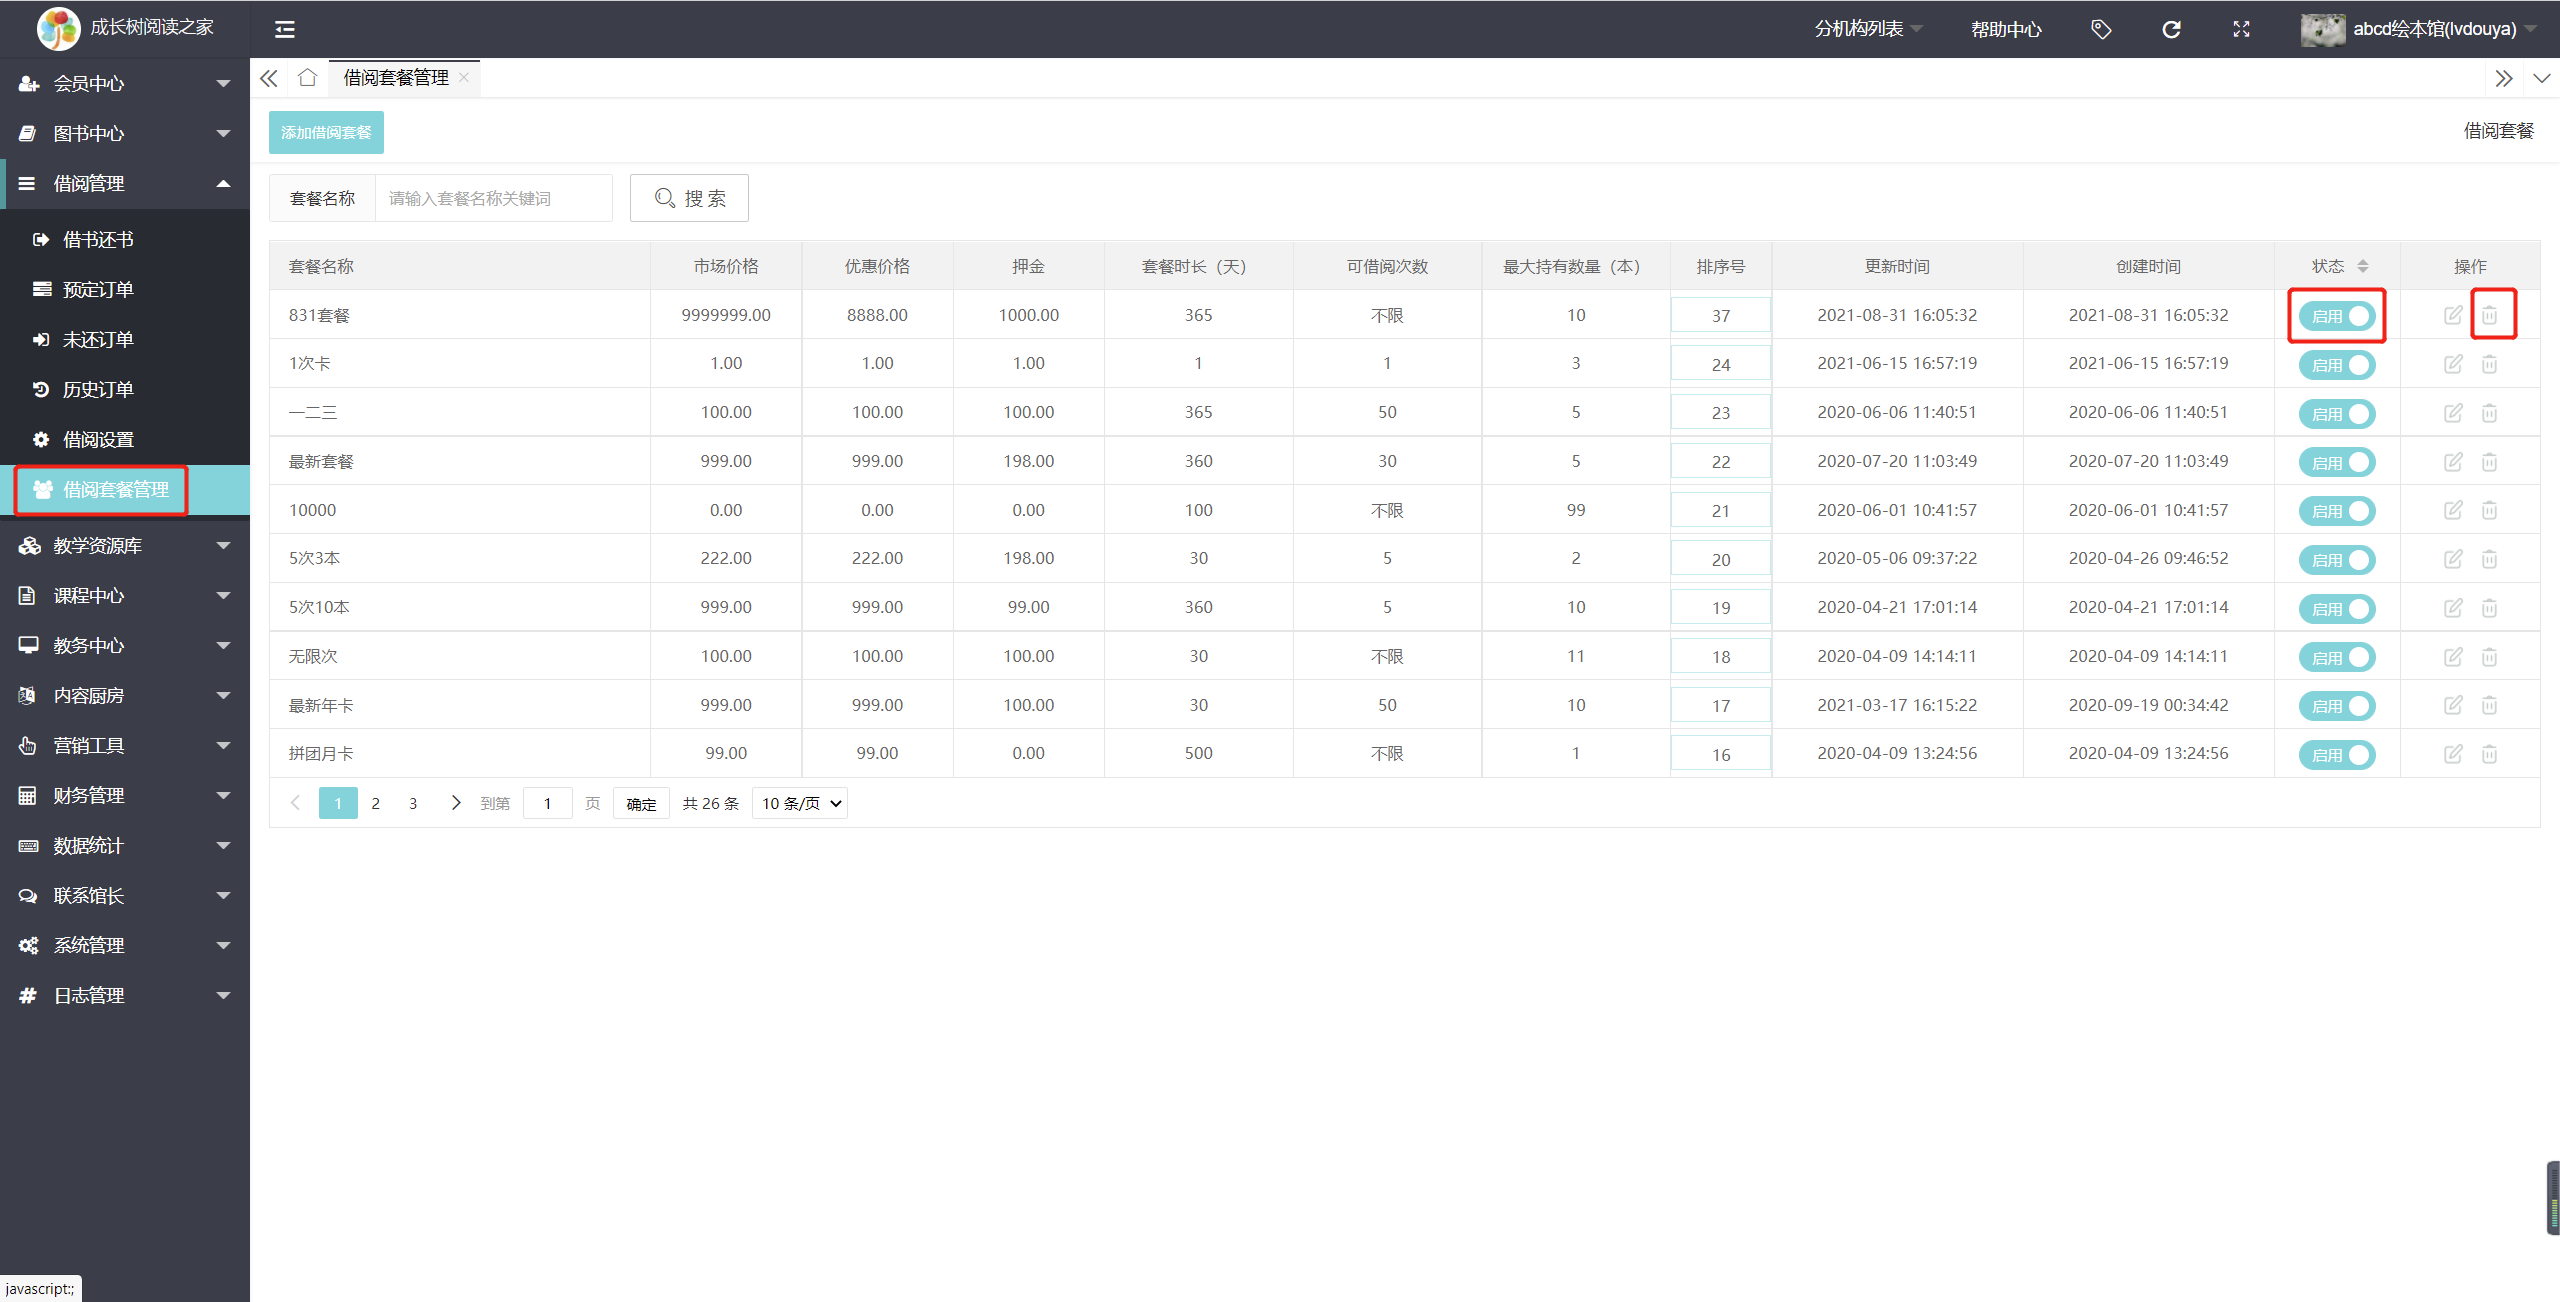Delete the 1次卡 package
This screenshot has height=1302, width=2560.
(x=2489, y=364)
